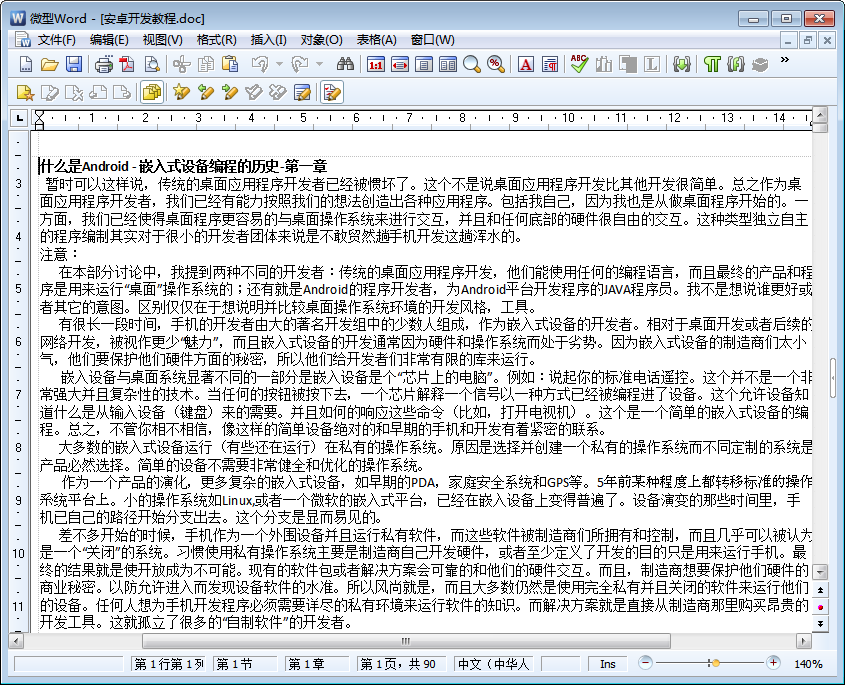The width and height of the screenshot is (845, 685).
Task: Fit page width view icon
Action: point(400,65)
